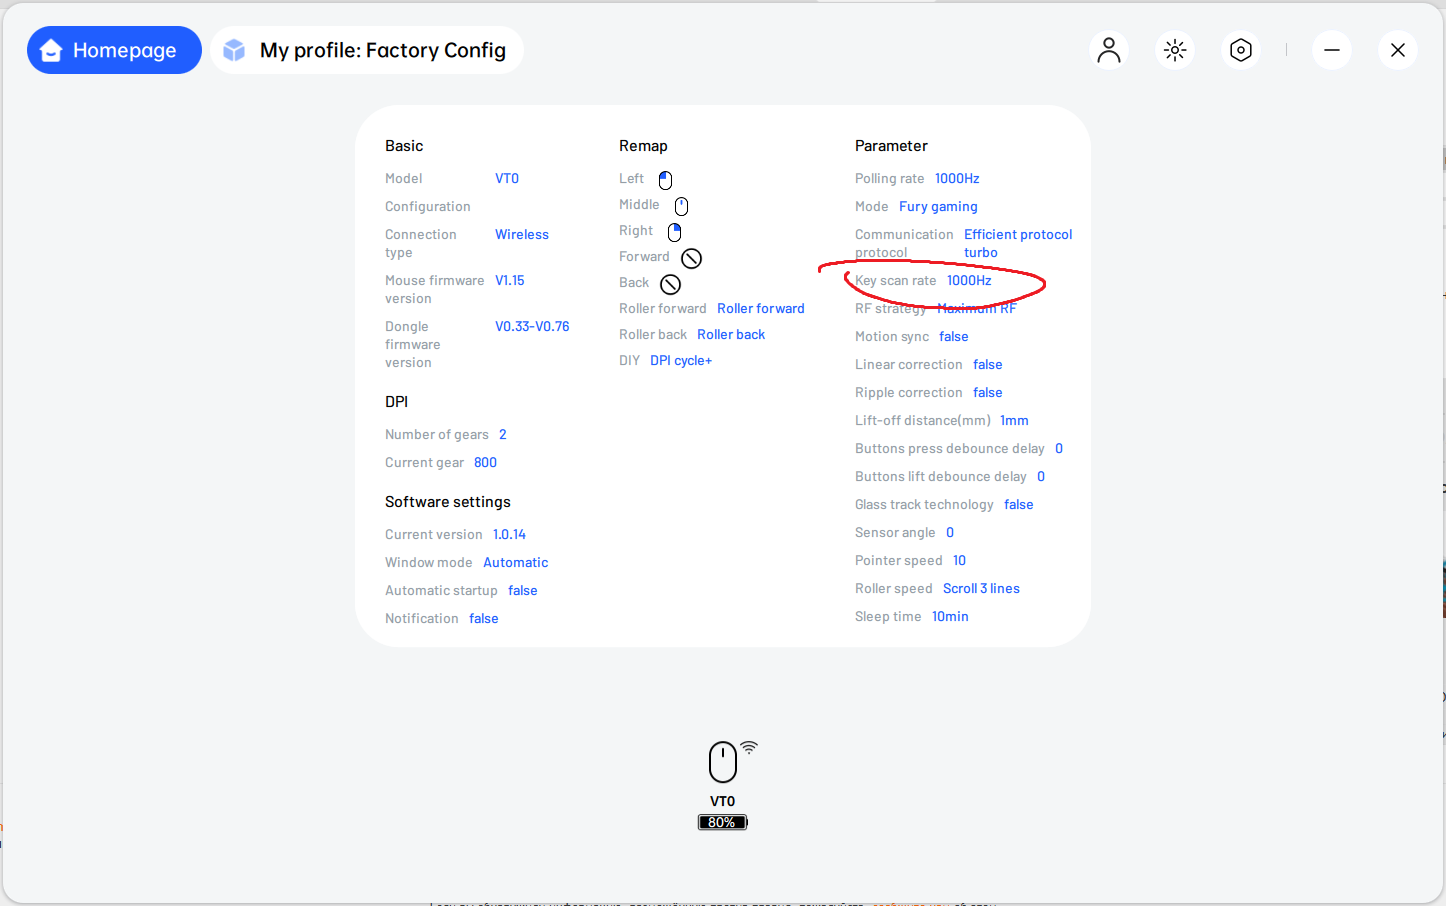
Task: Open the My profile: Factory Config tab
Action: coord(367,50)
